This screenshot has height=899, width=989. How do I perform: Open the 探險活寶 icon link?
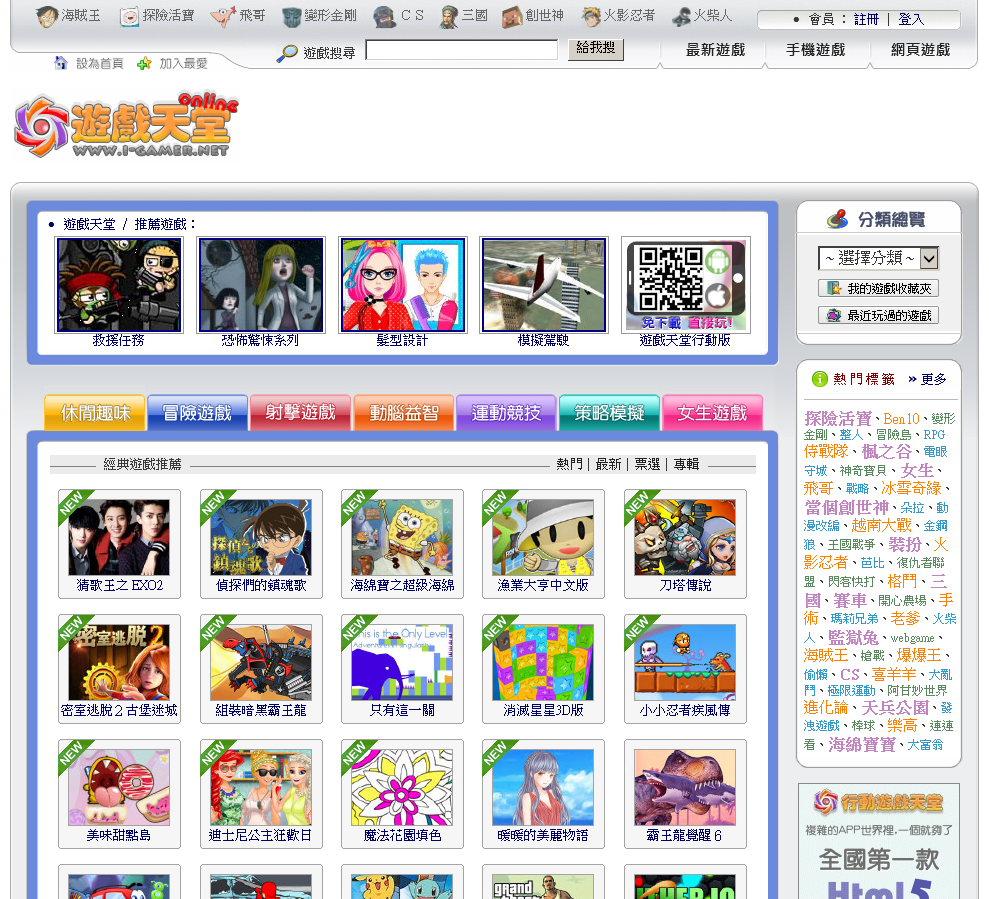click(x=129, y=17)
